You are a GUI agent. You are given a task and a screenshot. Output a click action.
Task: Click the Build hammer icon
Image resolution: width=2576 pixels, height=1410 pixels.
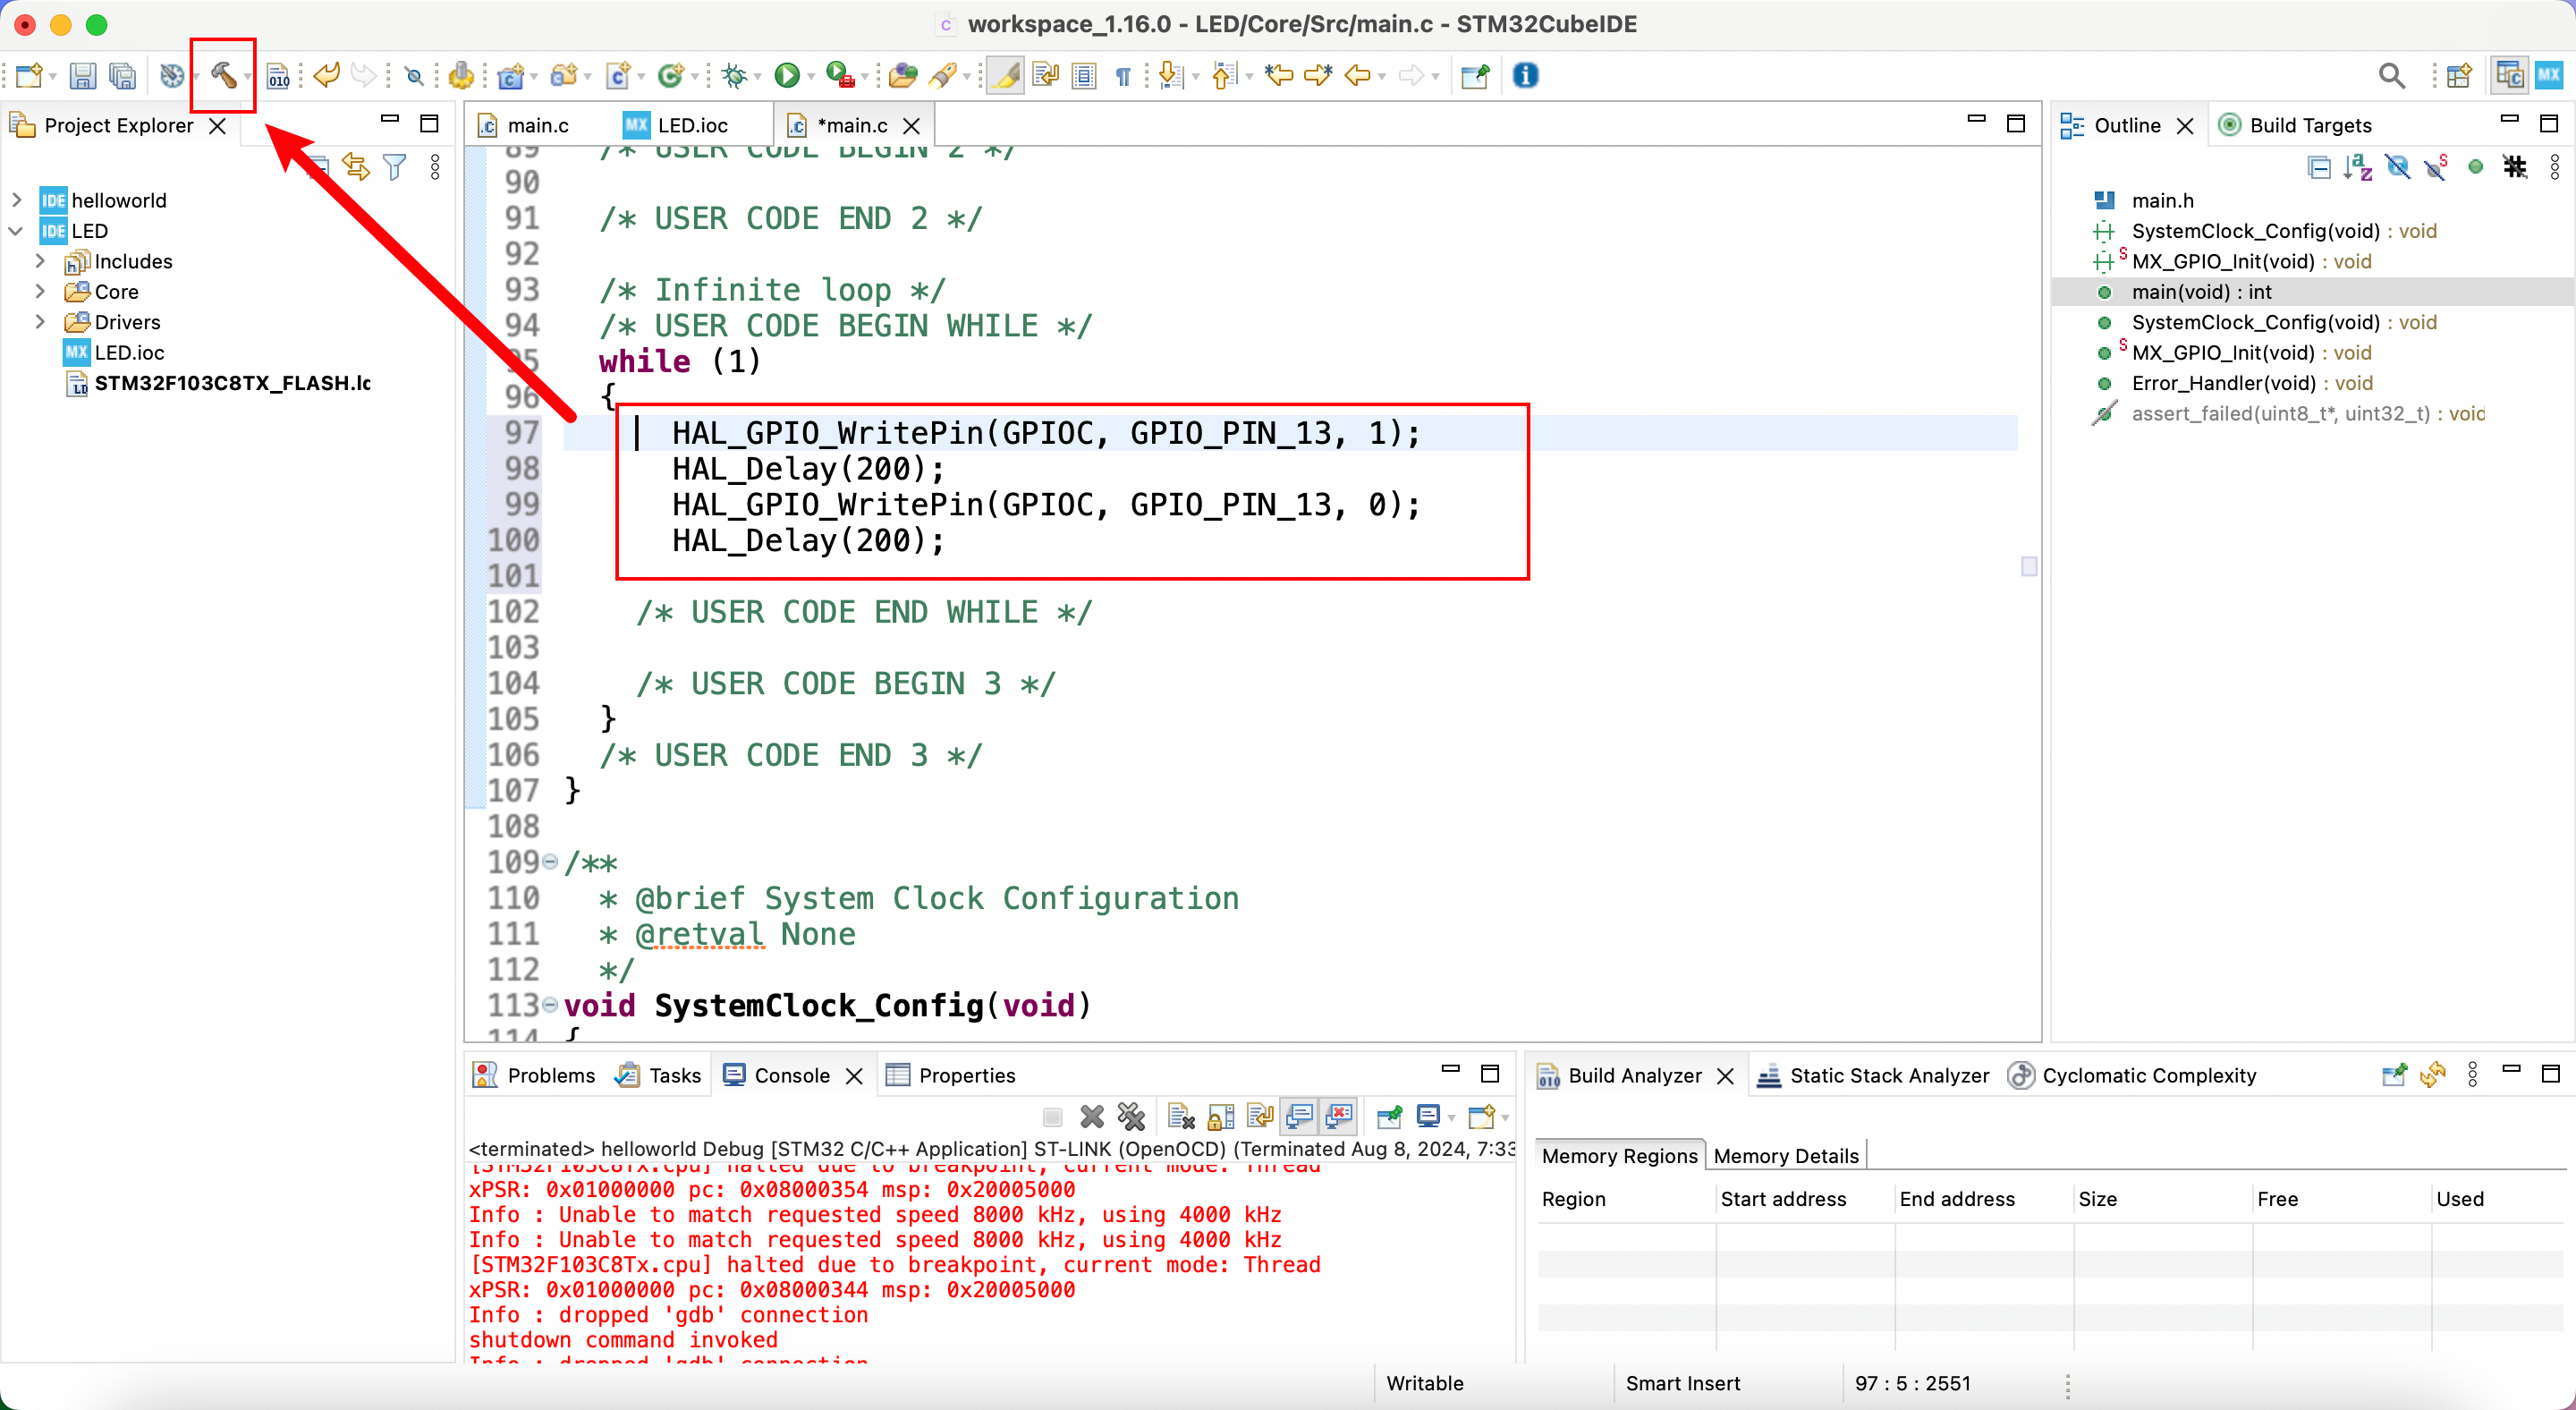tap(222, 75)
